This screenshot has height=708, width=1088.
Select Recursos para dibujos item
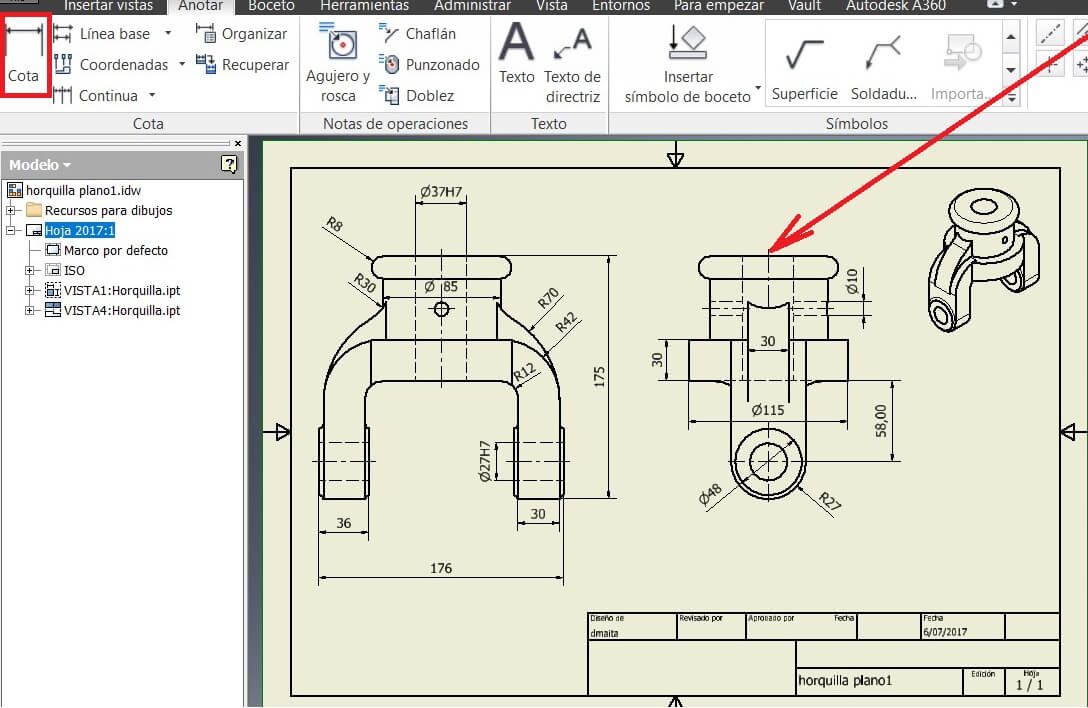(x=99, y=210)
